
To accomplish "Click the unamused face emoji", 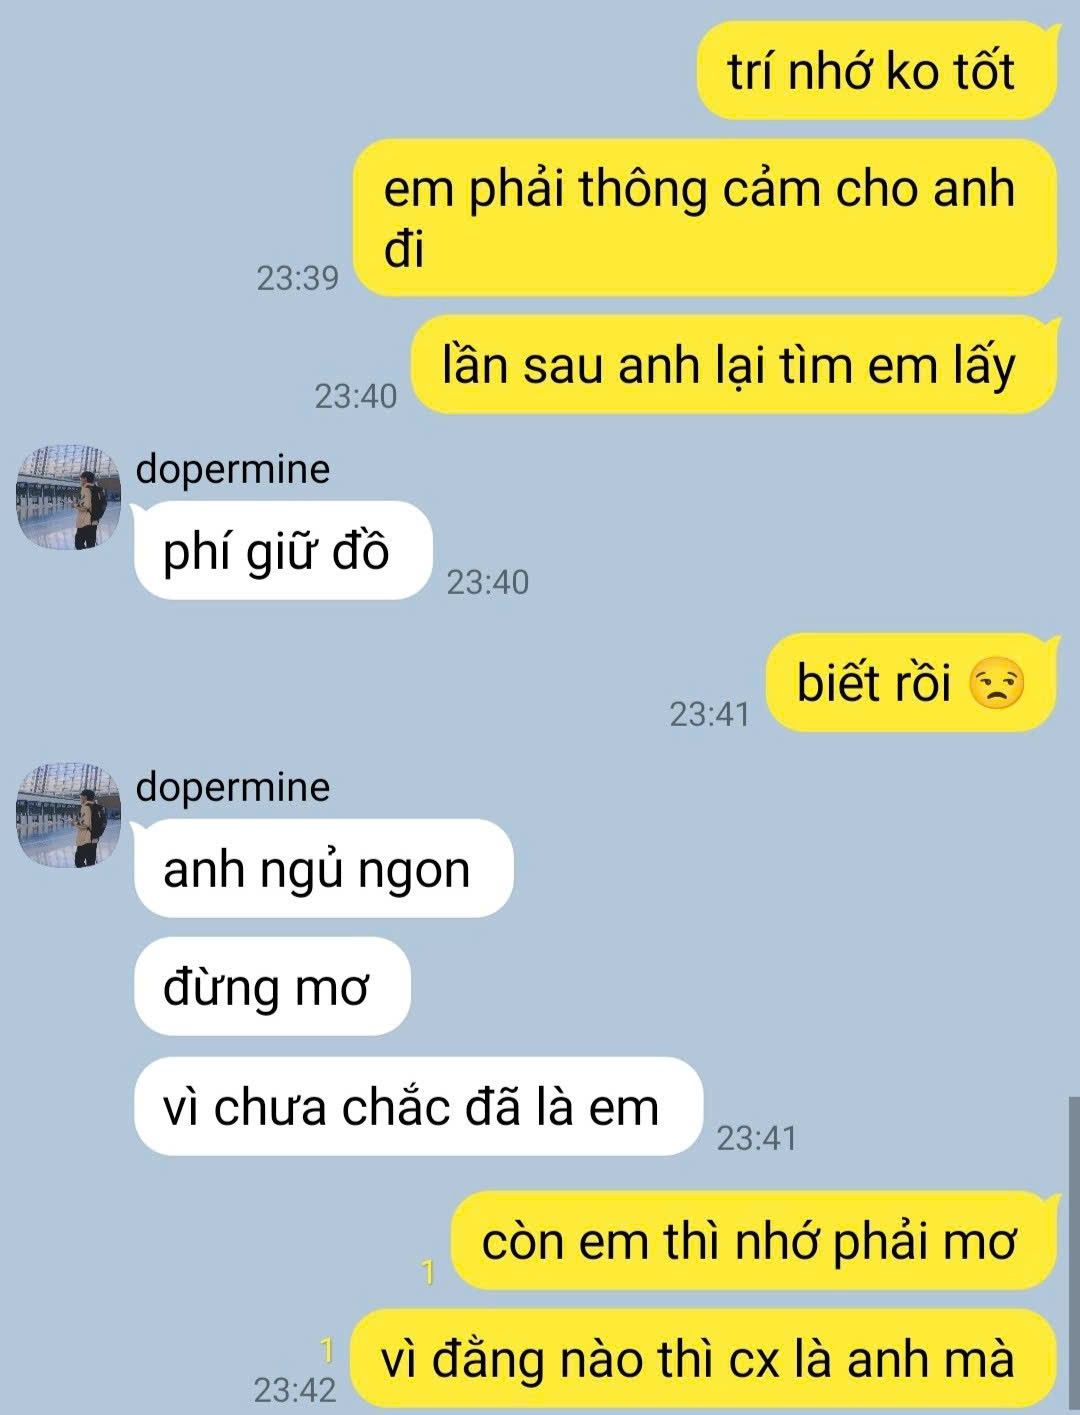I will click(997, 684).
